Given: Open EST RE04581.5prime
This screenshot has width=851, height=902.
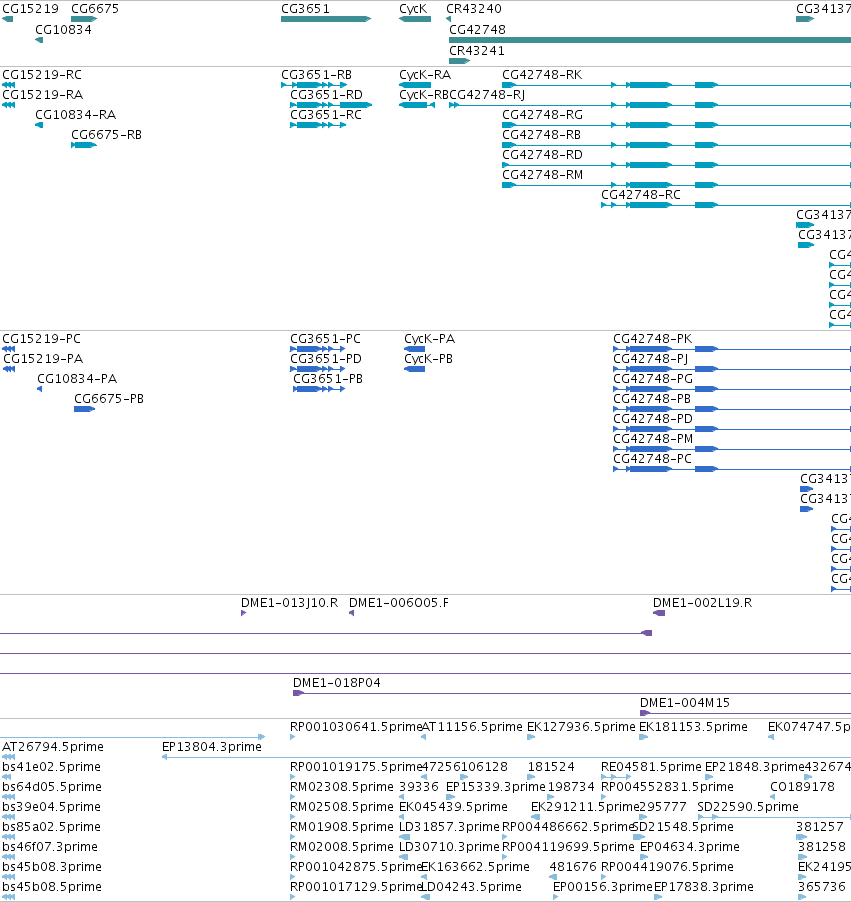Looking at the screenshot, I should coord(651,767).
